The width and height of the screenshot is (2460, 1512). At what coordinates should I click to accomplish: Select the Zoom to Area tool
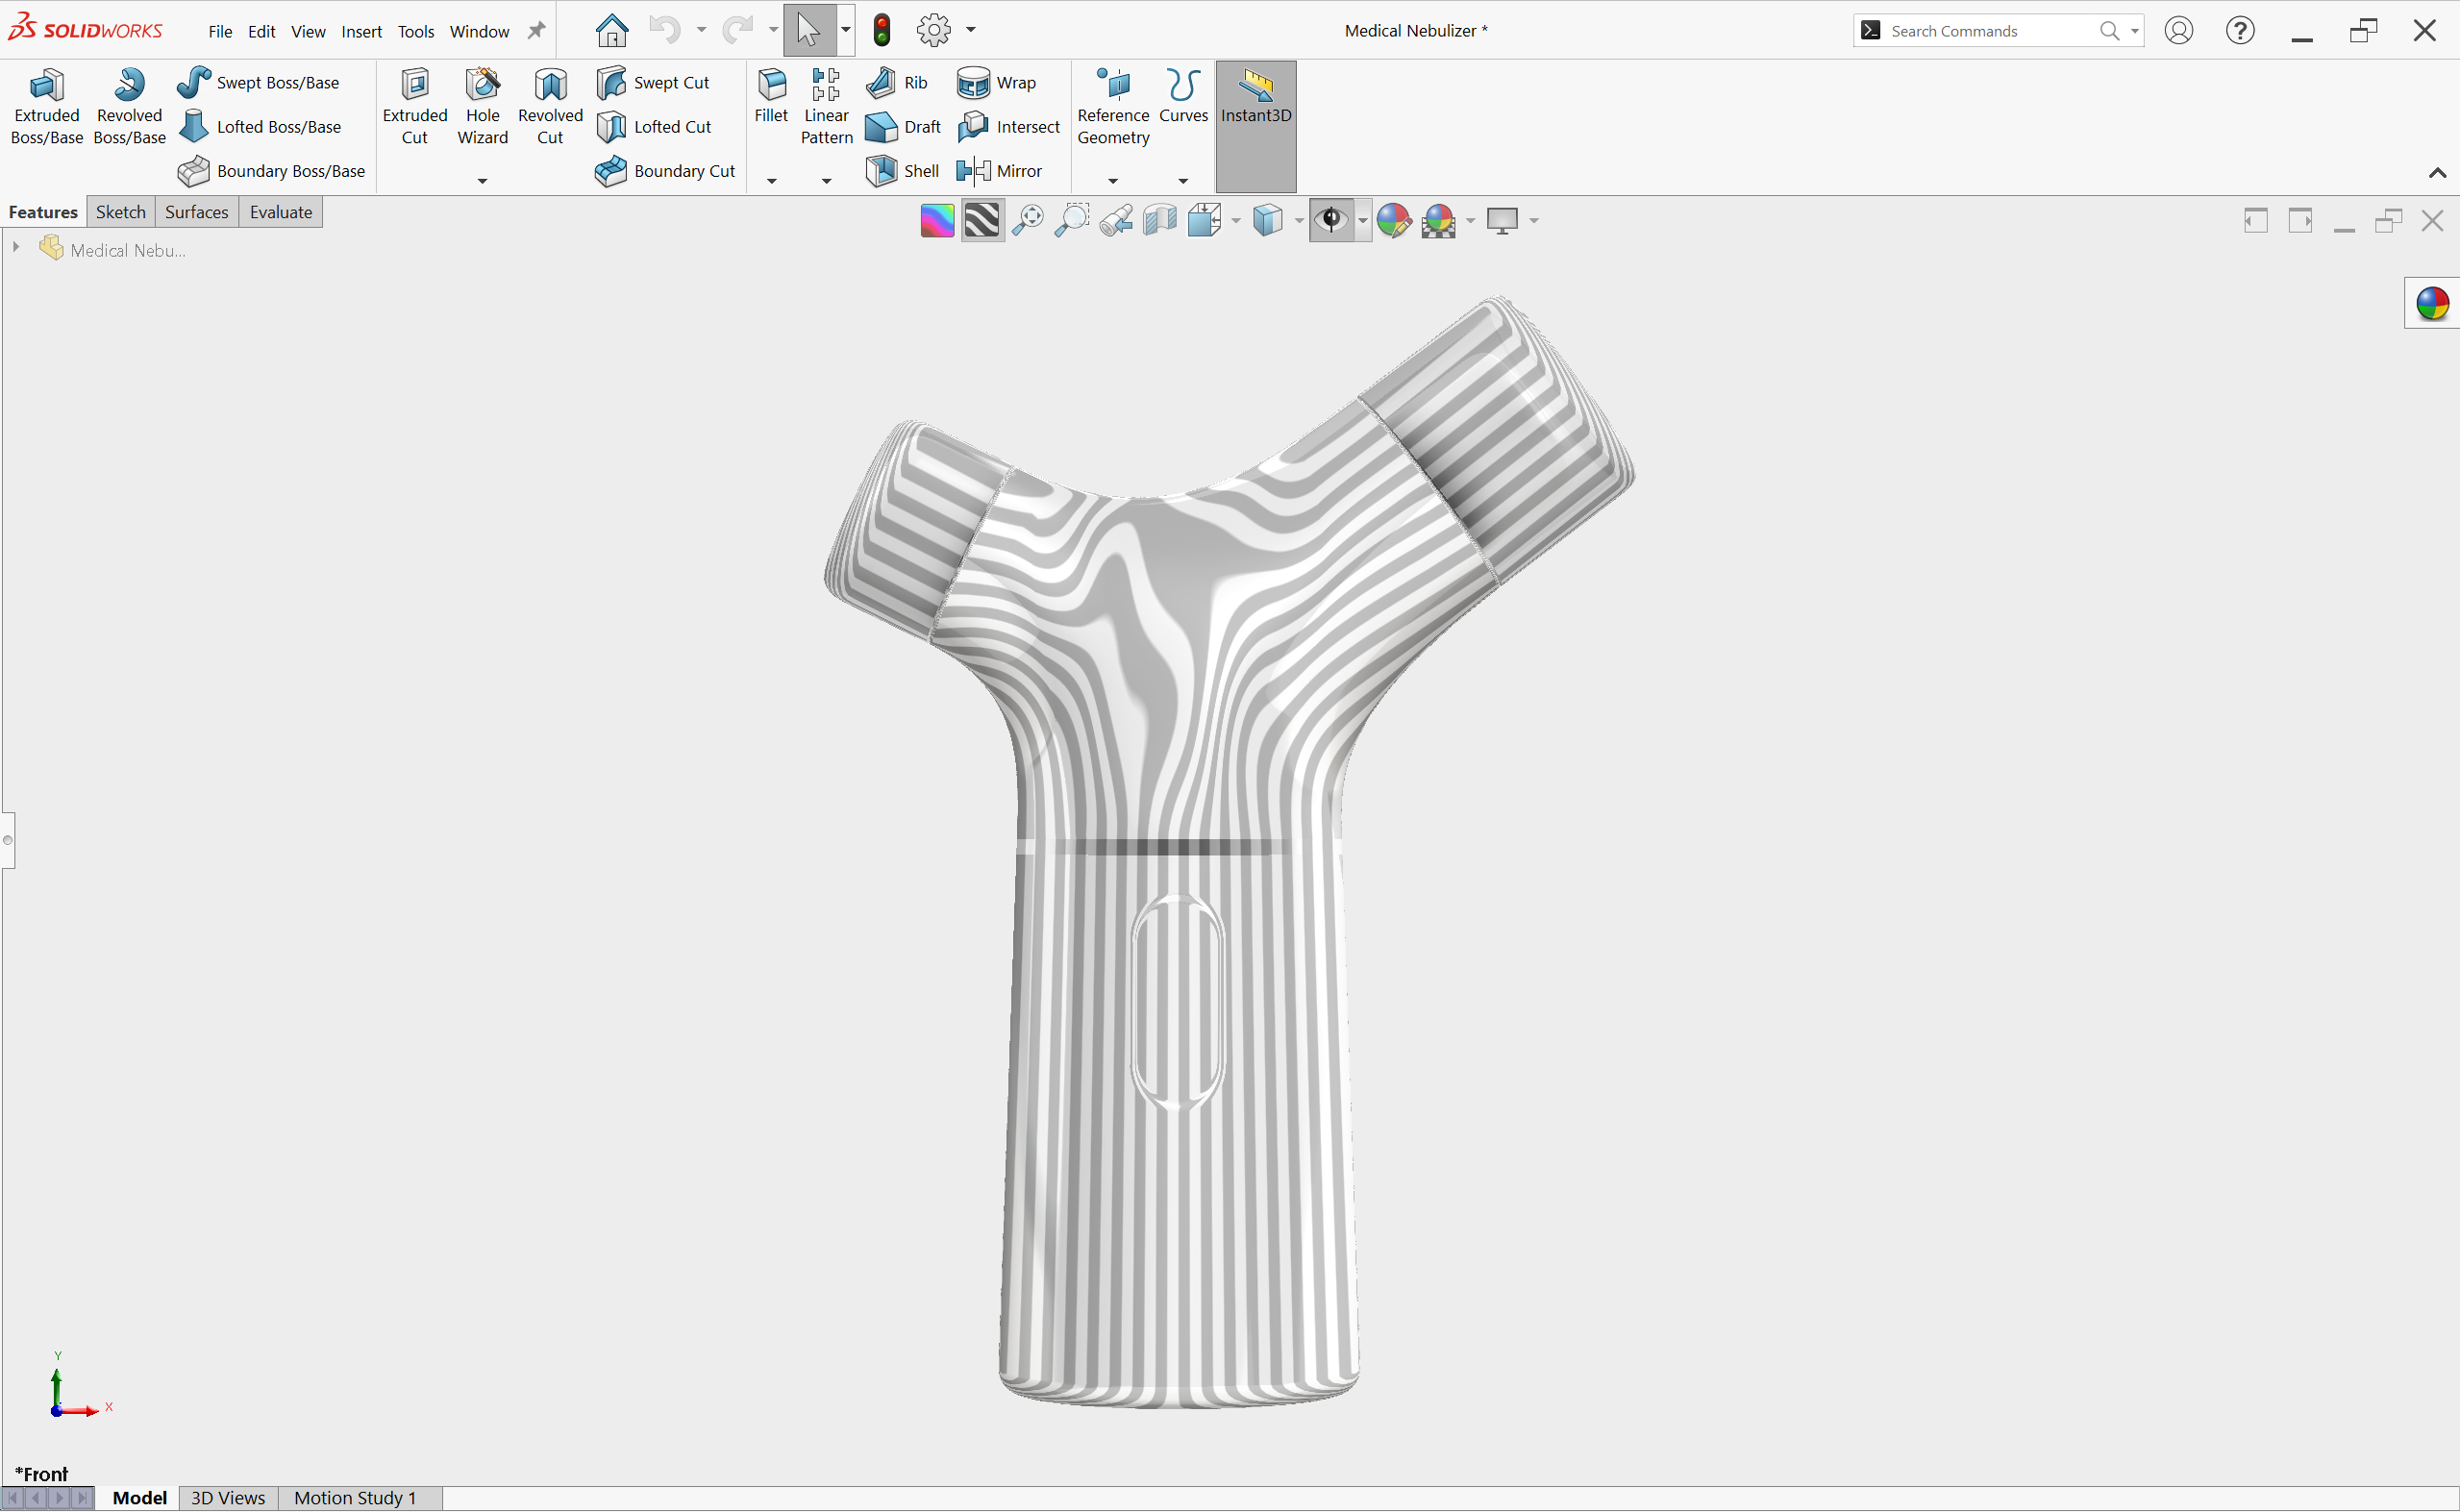coord(1071,220)
